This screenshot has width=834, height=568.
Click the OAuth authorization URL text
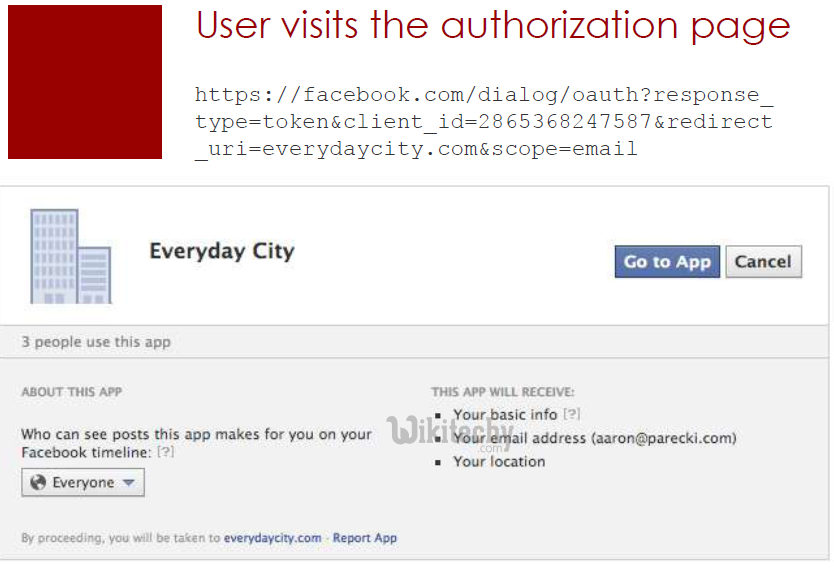484,122
